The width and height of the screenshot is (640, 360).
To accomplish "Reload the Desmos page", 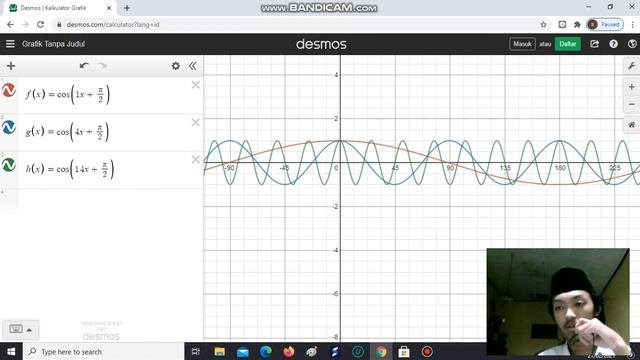I will pos(40,24).
